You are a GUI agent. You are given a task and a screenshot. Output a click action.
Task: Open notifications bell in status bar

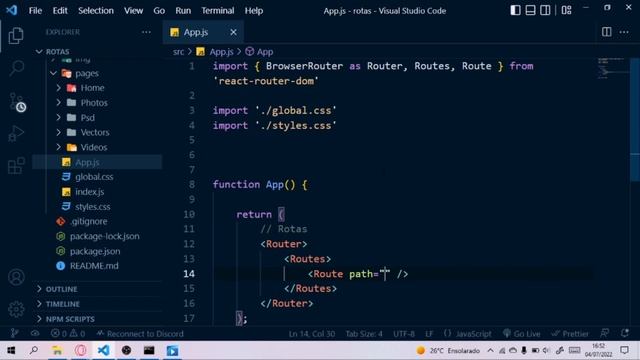point(624,333)
